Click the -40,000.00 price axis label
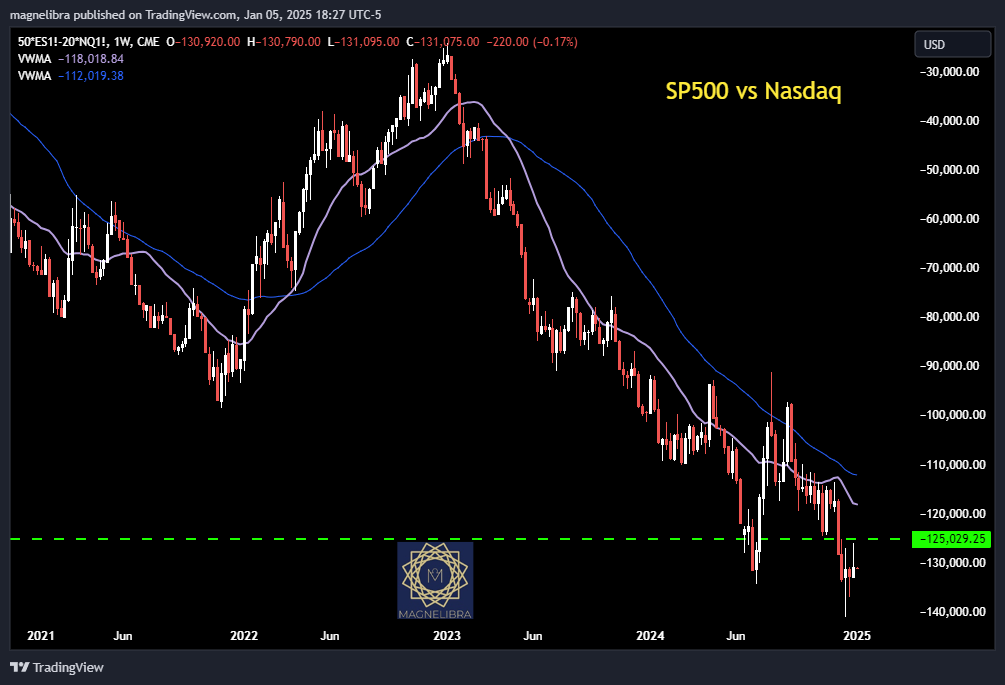Image resolution: width=1005 pixels, height=685 pixels. pos(950,120)
